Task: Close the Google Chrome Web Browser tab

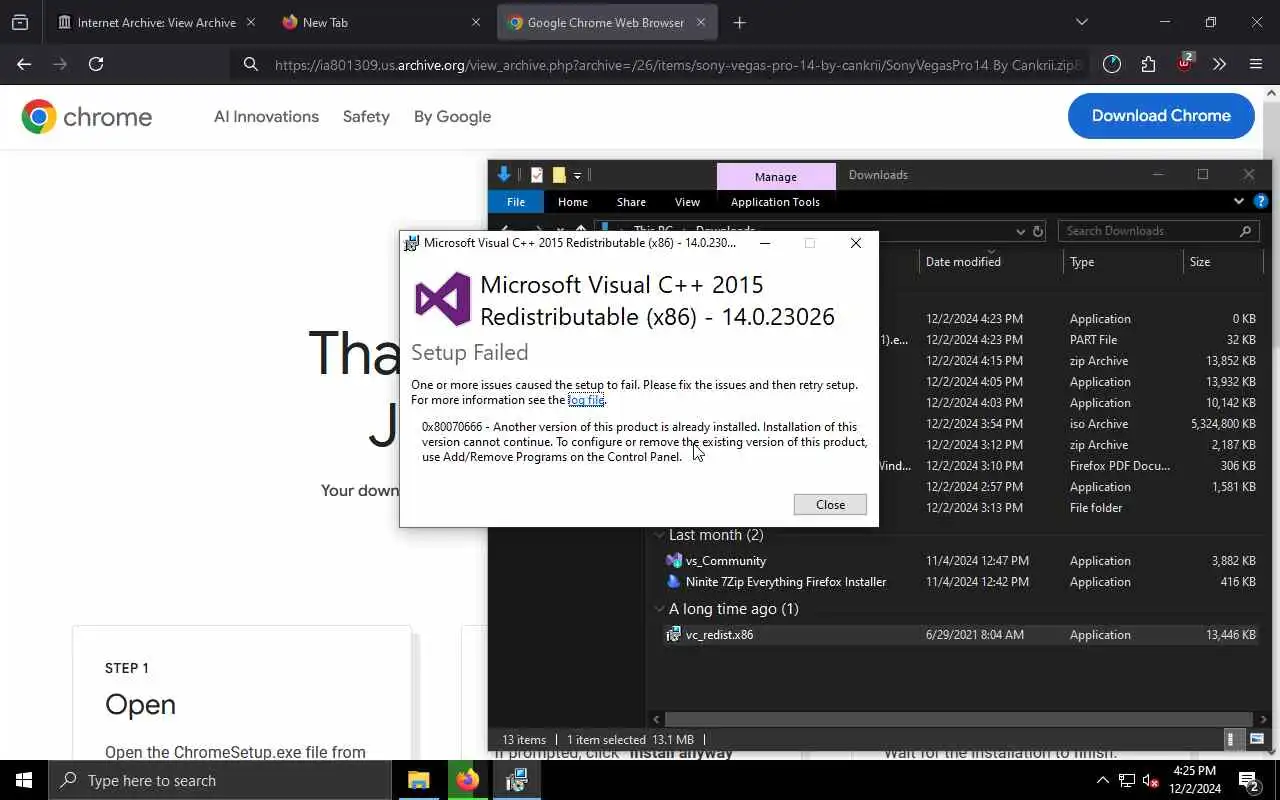Action: [701, 22]
